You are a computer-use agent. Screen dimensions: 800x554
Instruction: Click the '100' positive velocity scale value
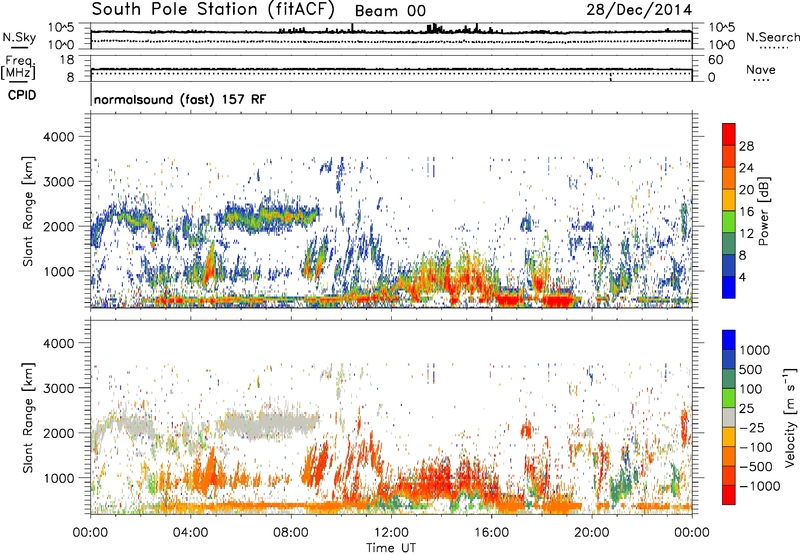click(751, 389)
